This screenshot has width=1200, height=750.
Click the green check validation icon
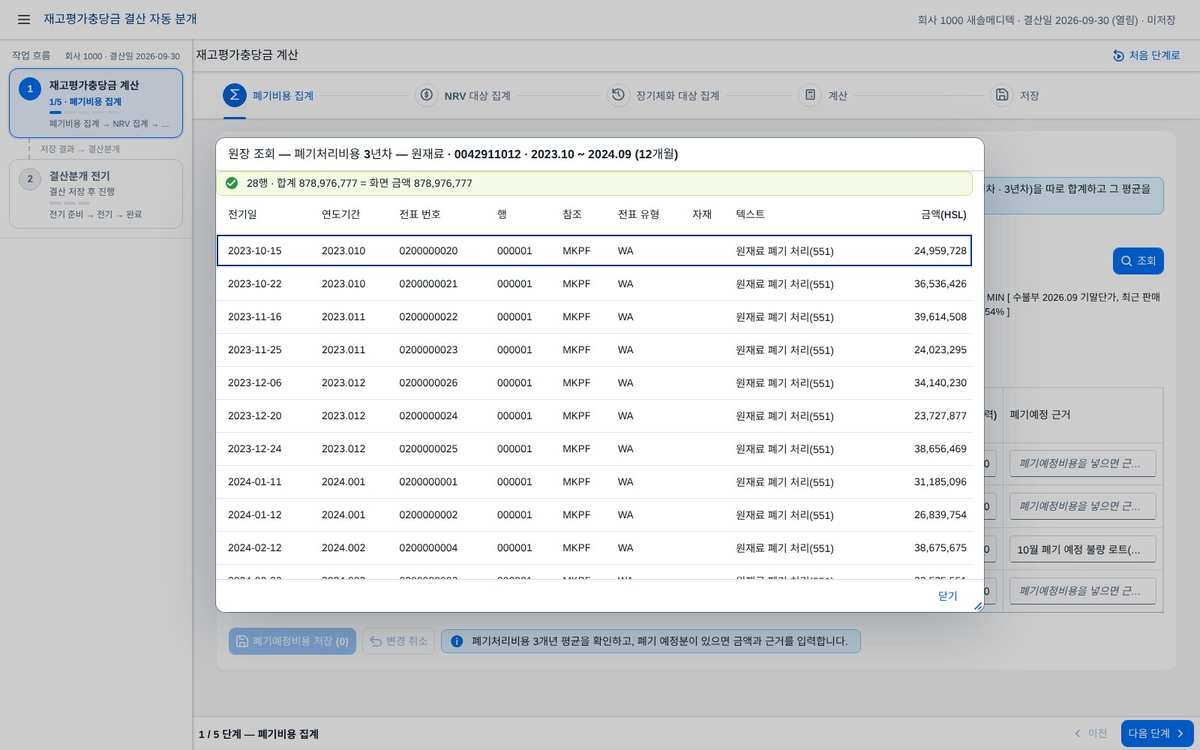232,183
